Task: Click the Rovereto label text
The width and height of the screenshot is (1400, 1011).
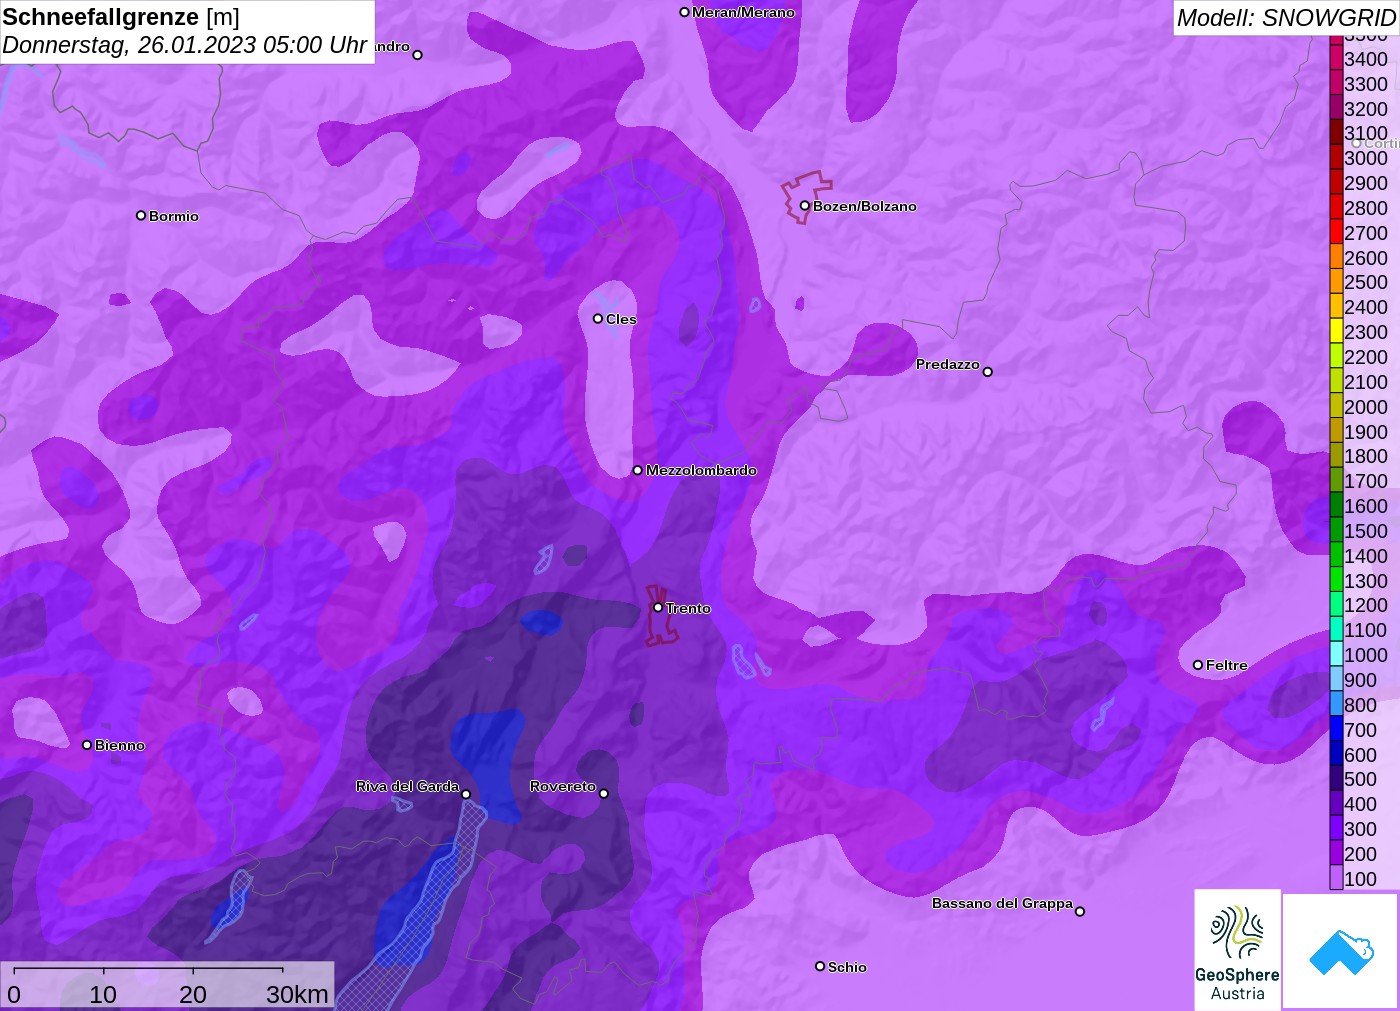Action: coord(563,786)
